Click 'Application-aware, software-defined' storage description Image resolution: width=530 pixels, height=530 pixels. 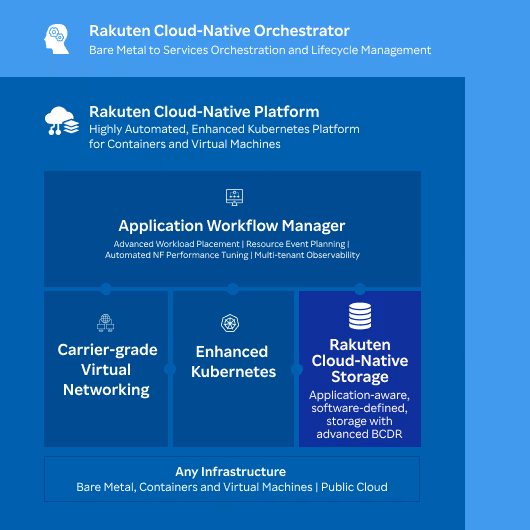tap(359, 415)
